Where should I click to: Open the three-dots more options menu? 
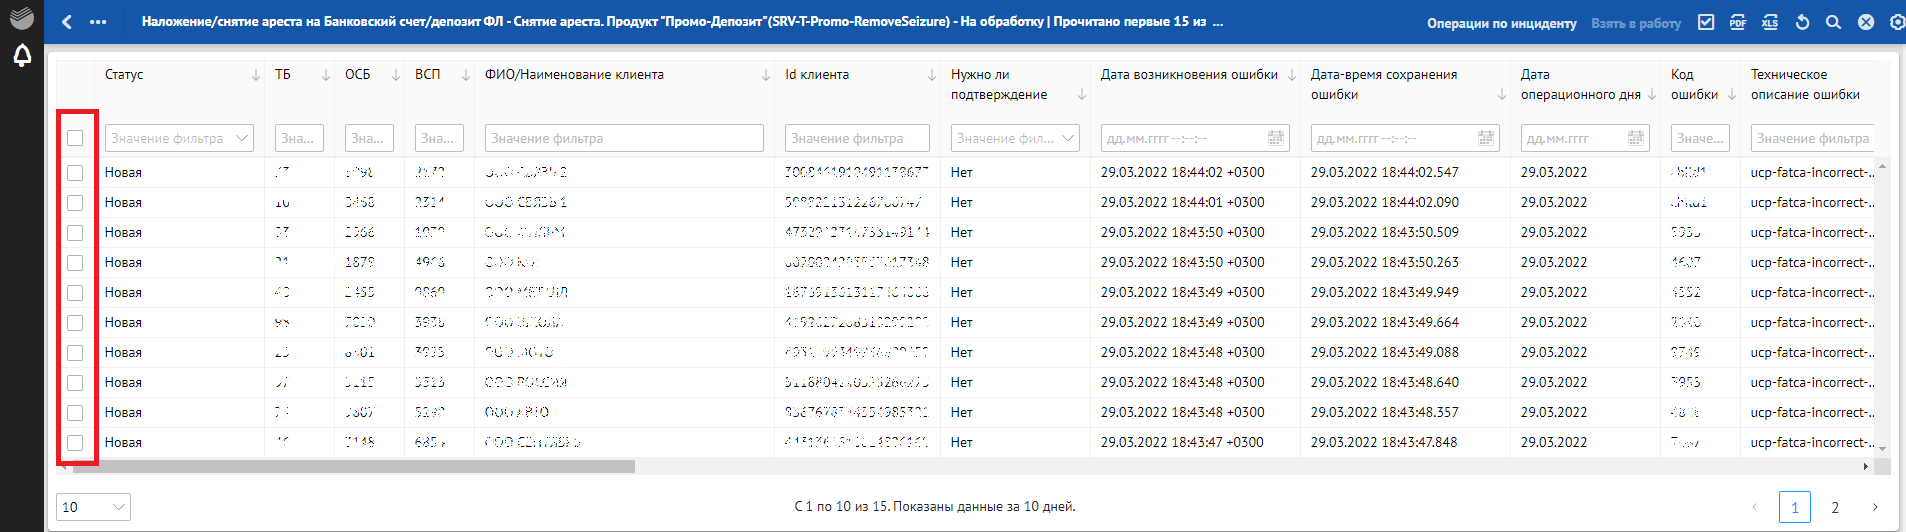coord(98,22)
